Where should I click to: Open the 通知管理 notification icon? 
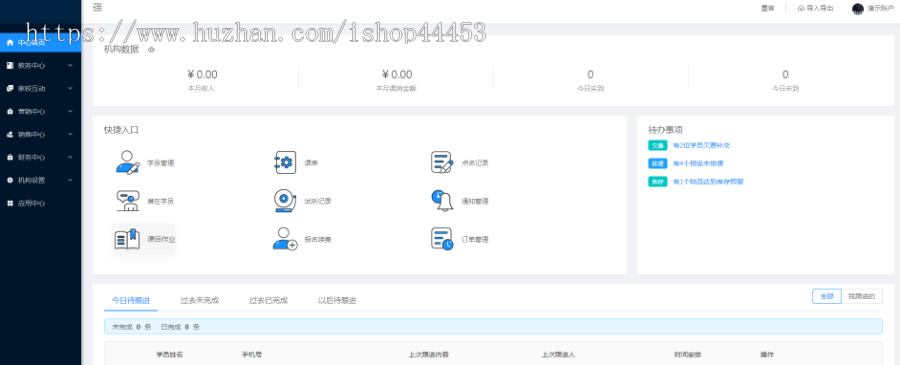click(442, 201)
